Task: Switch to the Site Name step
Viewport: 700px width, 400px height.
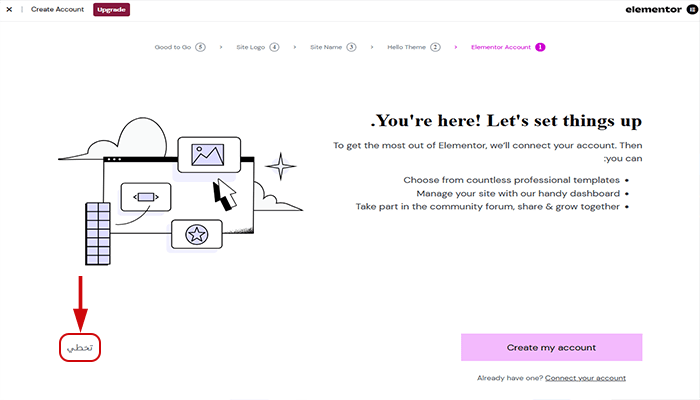Action: [327, 46]
